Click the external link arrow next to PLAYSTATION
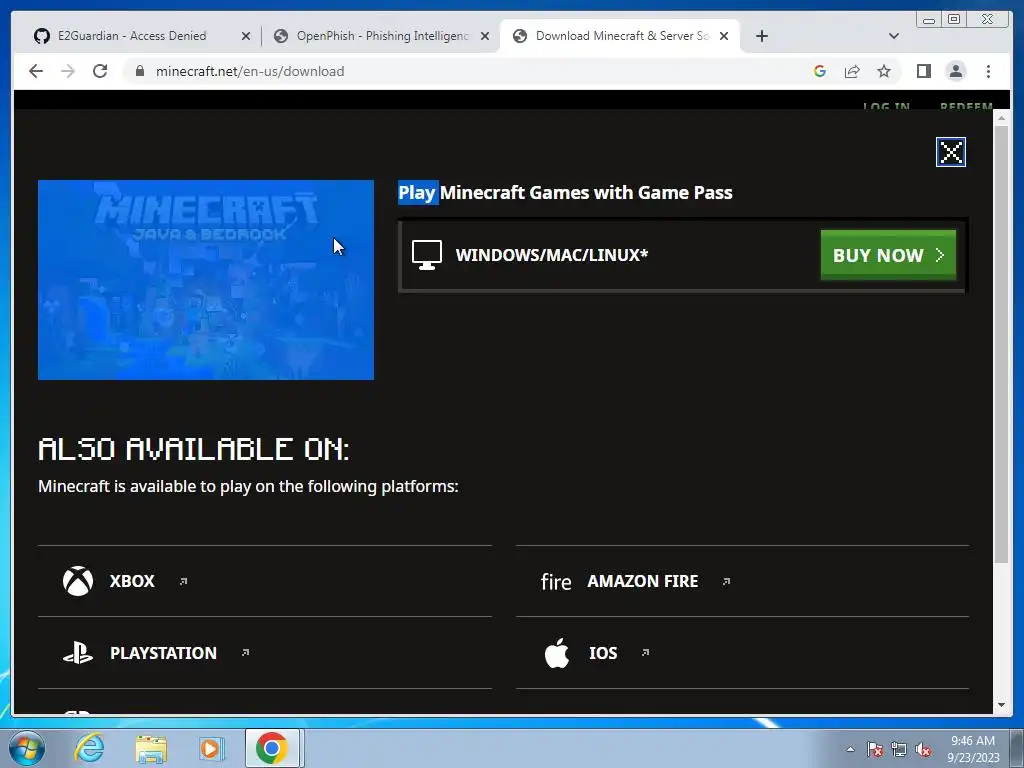1024x768 pixels. [x=246, y=652]
